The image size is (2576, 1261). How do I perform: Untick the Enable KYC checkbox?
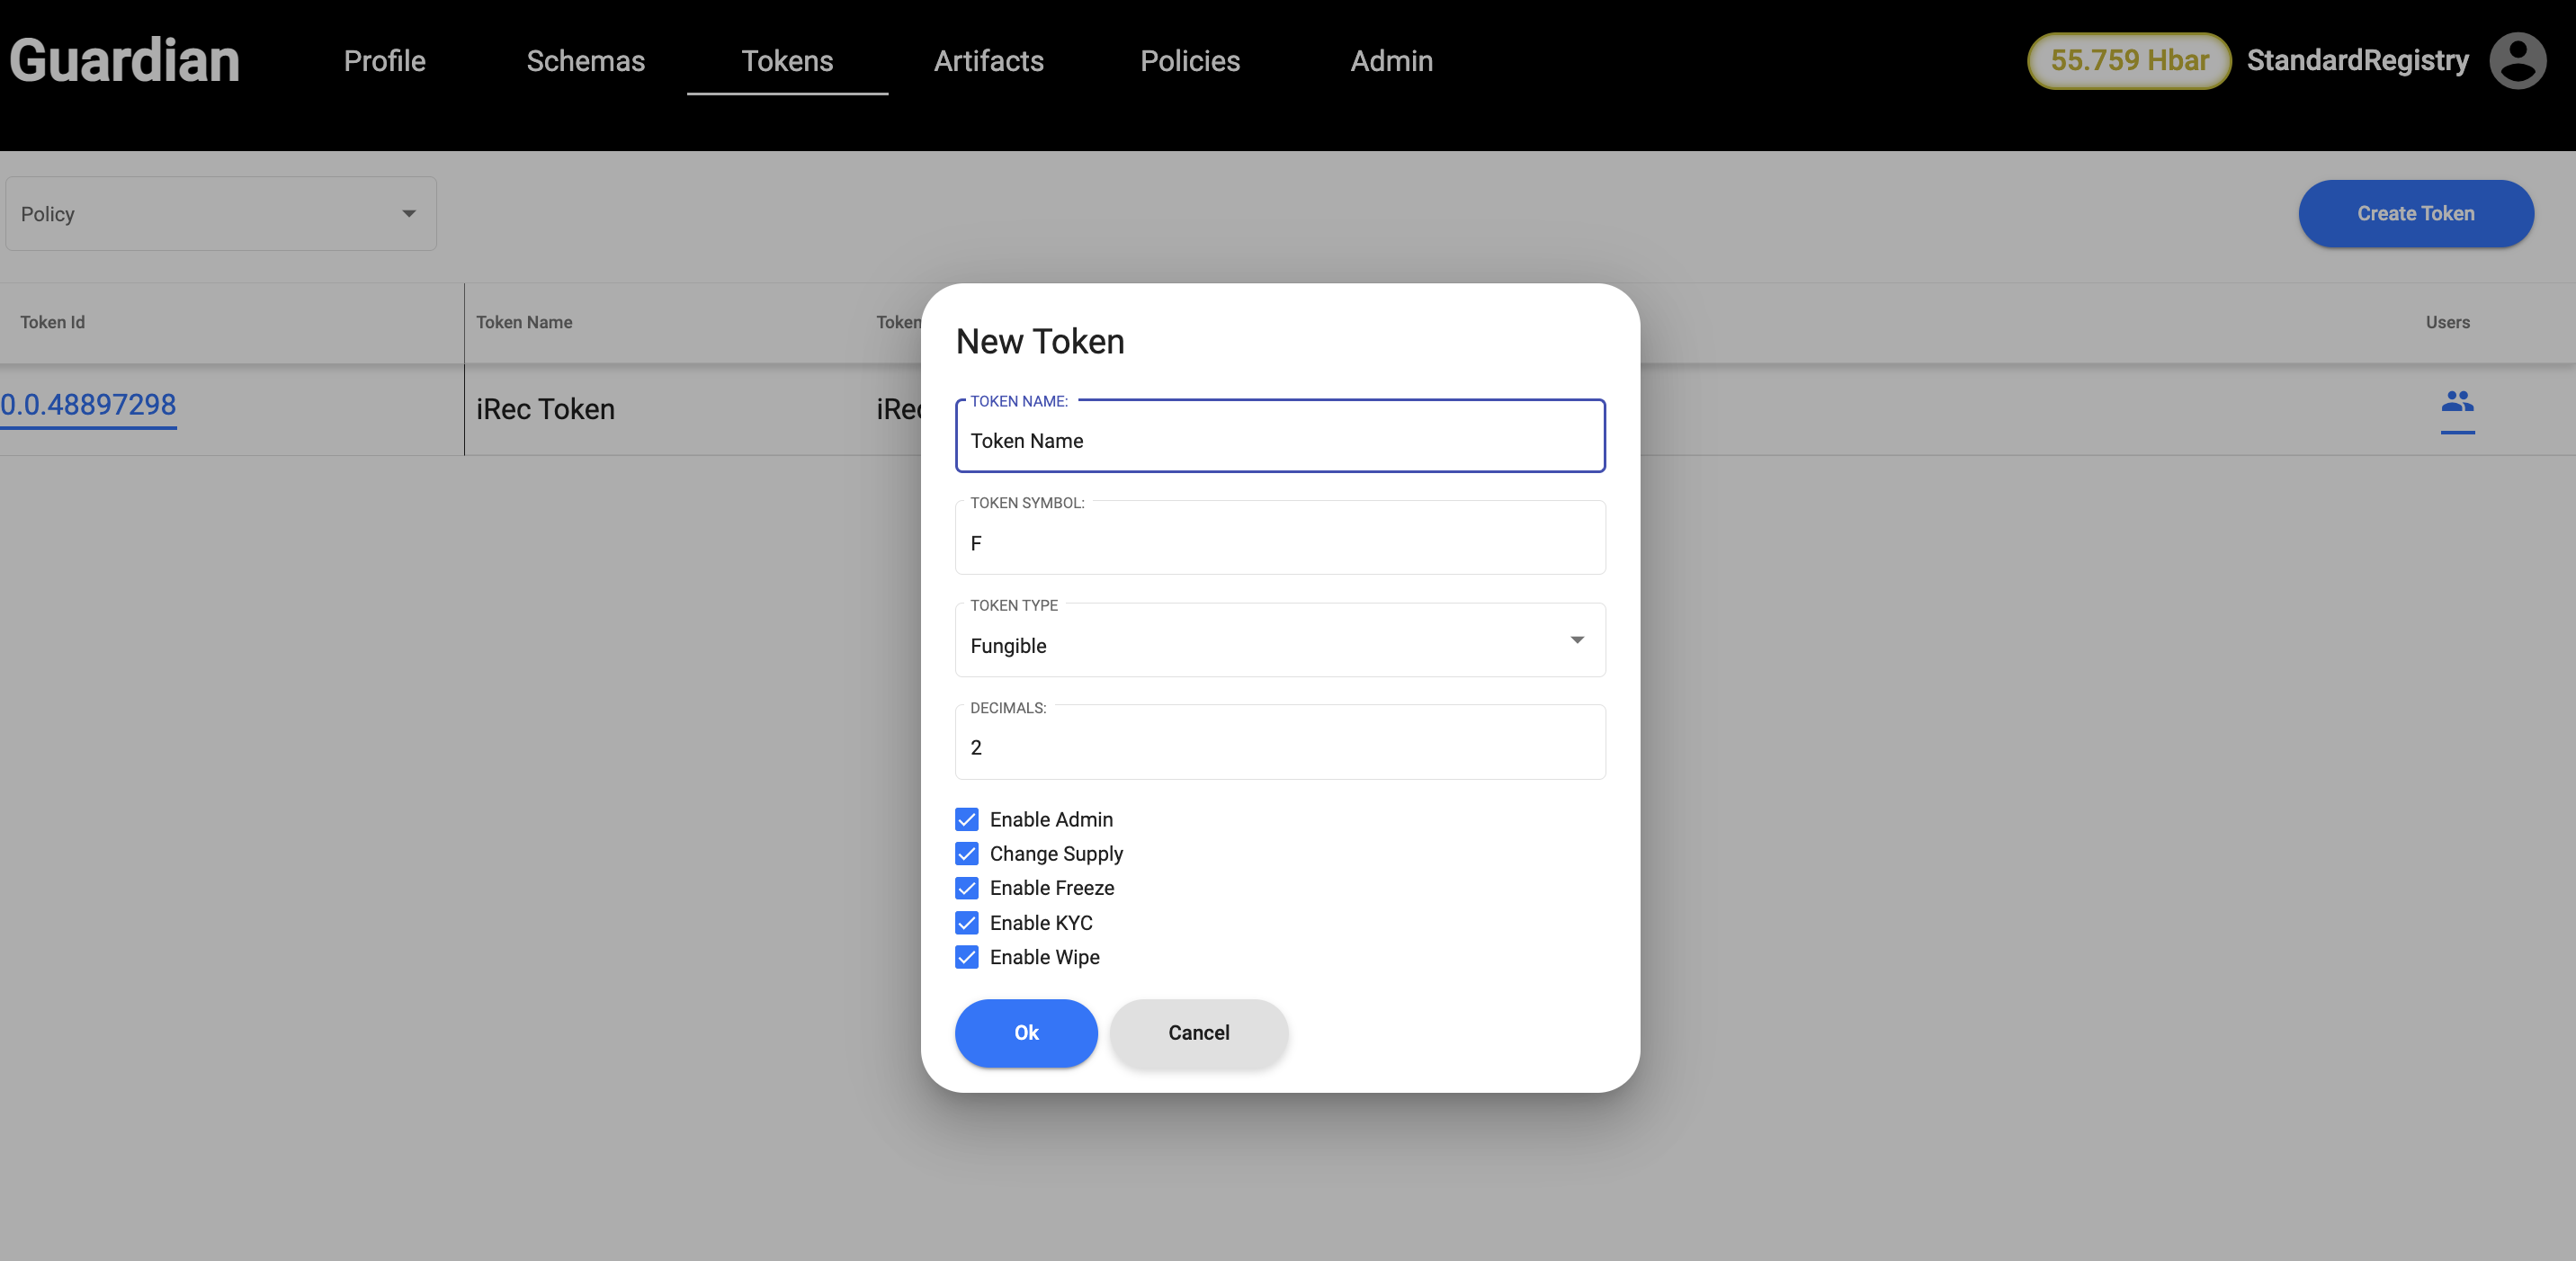tap(966, 922)
